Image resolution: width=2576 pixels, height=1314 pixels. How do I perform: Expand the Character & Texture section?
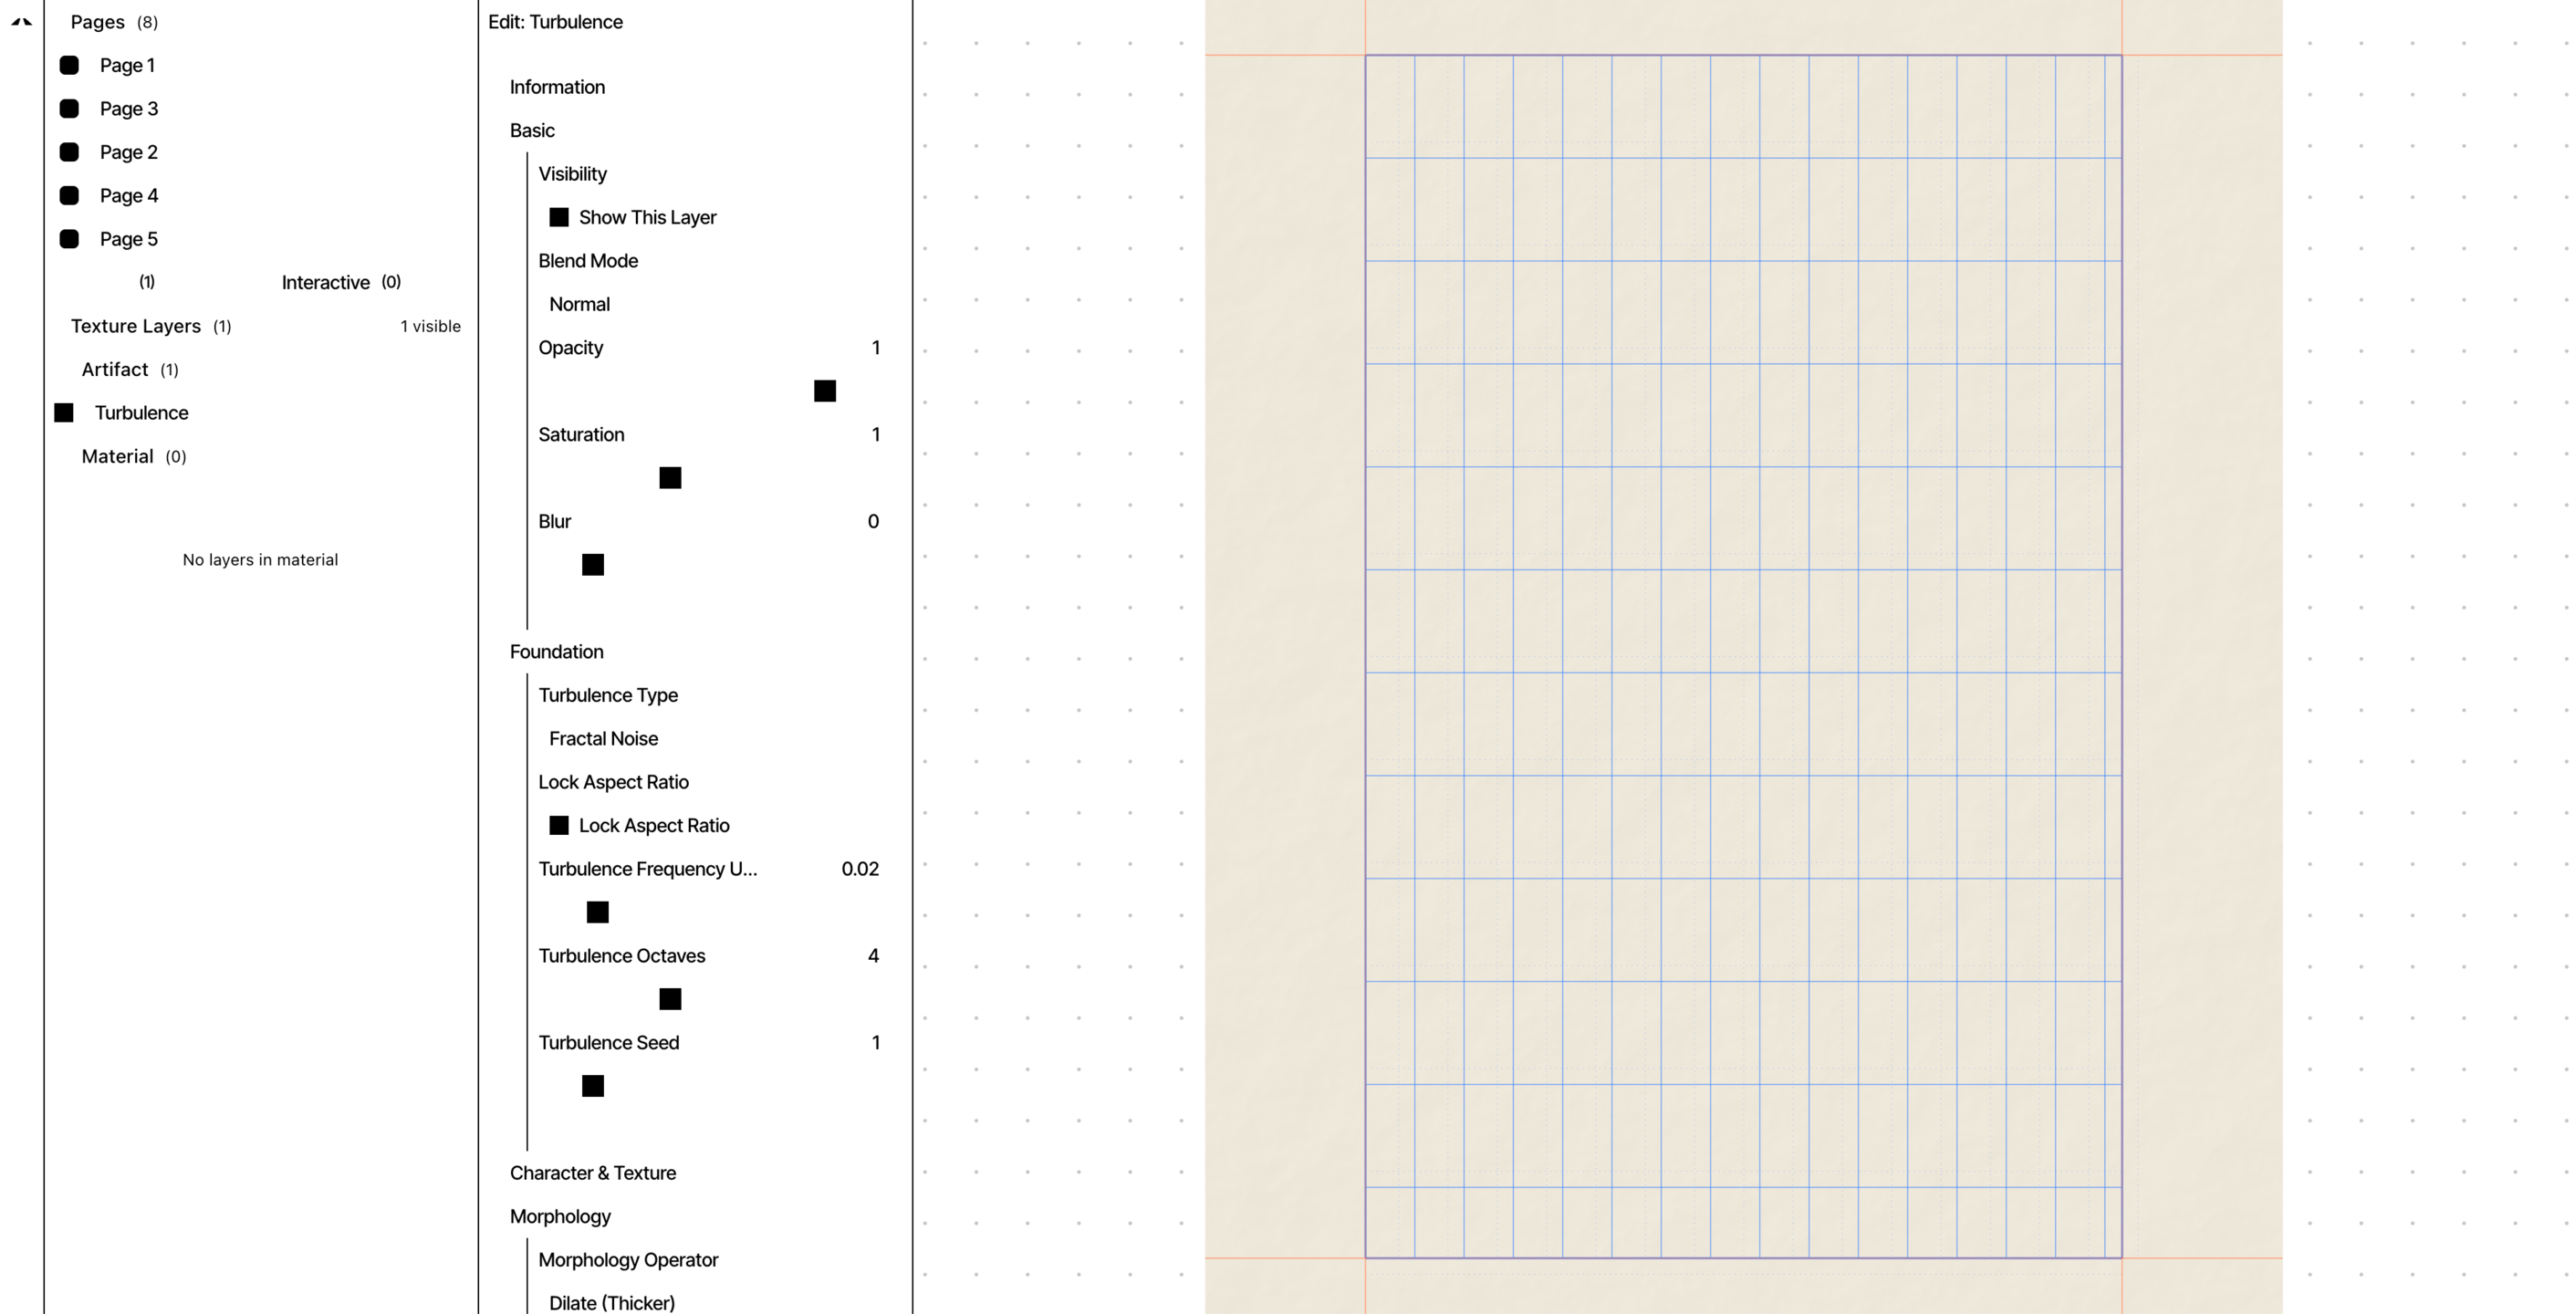pyautogui.click(x=592, y=1173)
